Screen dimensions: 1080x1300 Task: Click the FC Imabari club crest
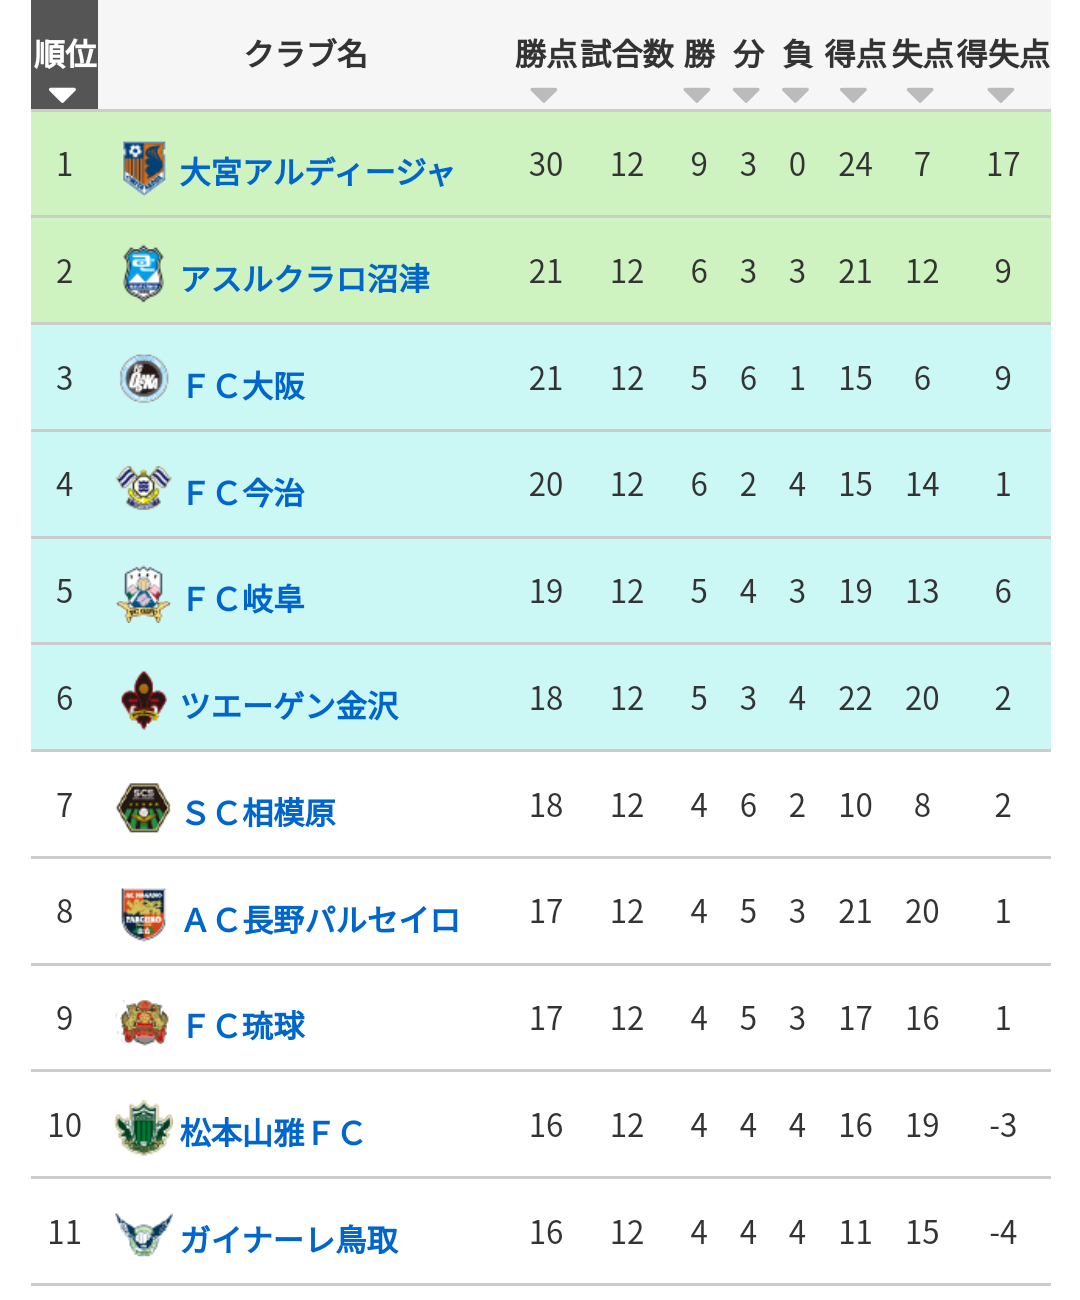coord(144,487)
